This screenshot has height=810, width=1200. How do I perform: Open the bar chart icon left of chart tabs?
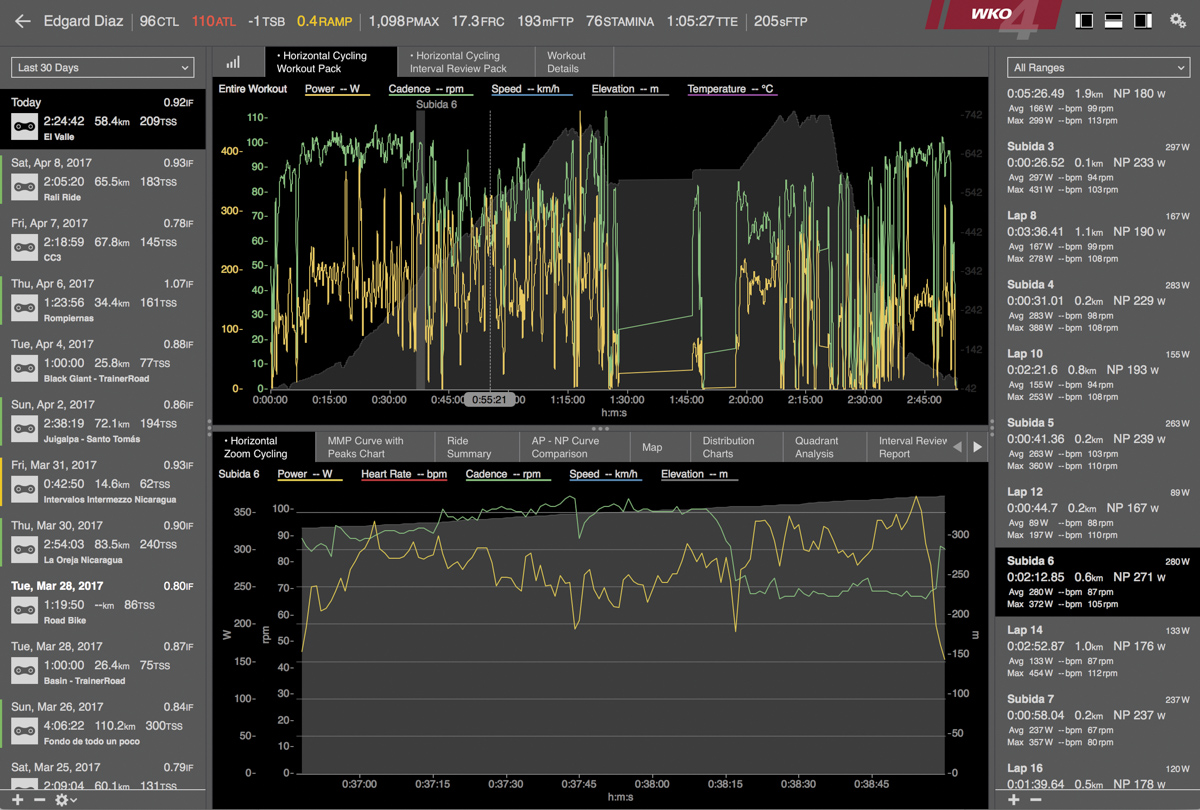pyautogui.click(x=234, y=62)
